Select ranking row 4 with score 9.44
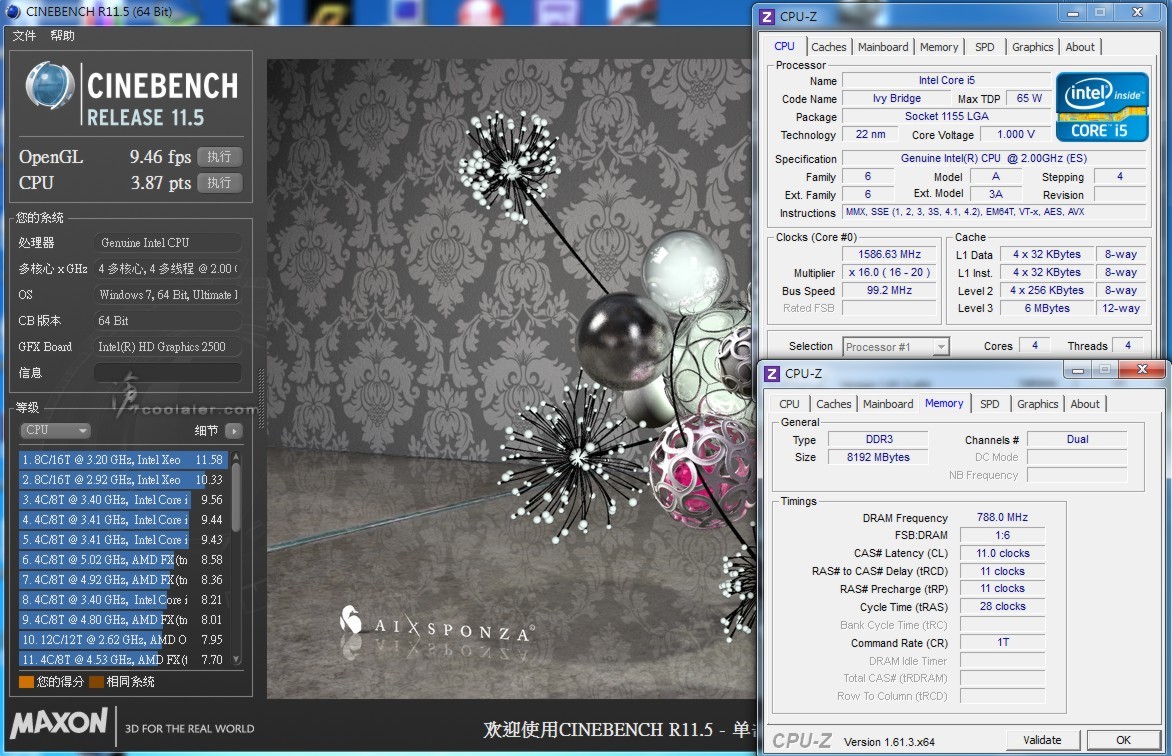 [122, 520]
